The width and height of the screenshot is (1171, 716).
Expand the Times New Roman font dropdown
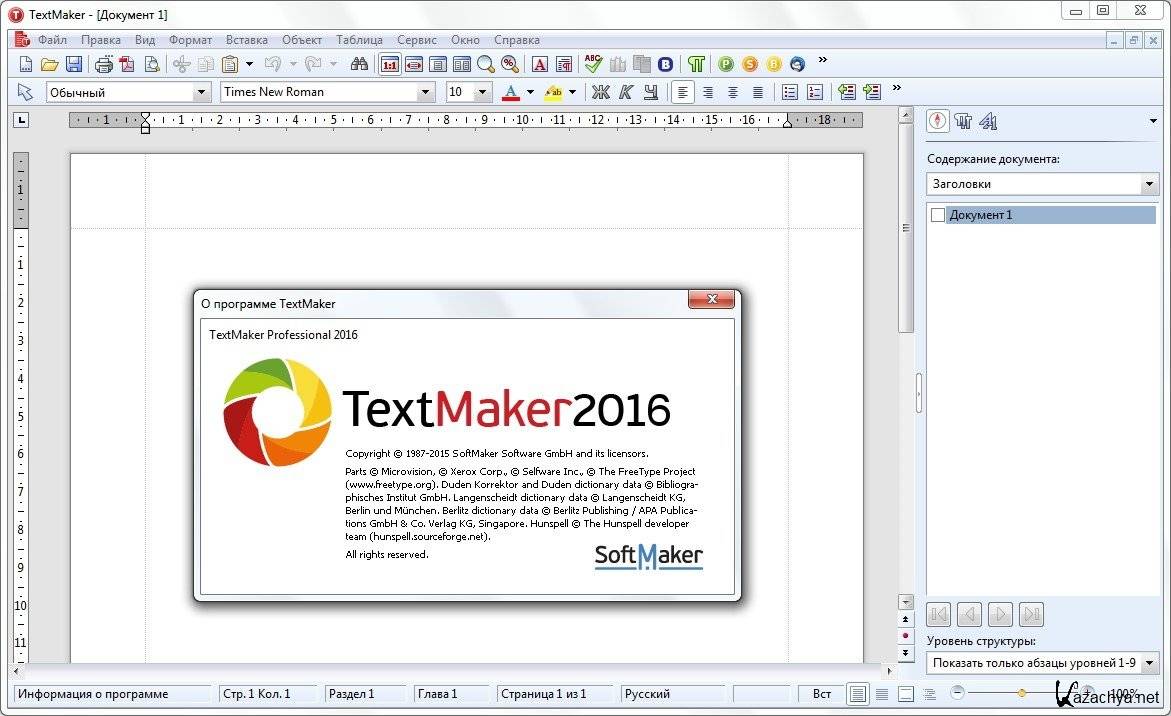tap(426, 92)
